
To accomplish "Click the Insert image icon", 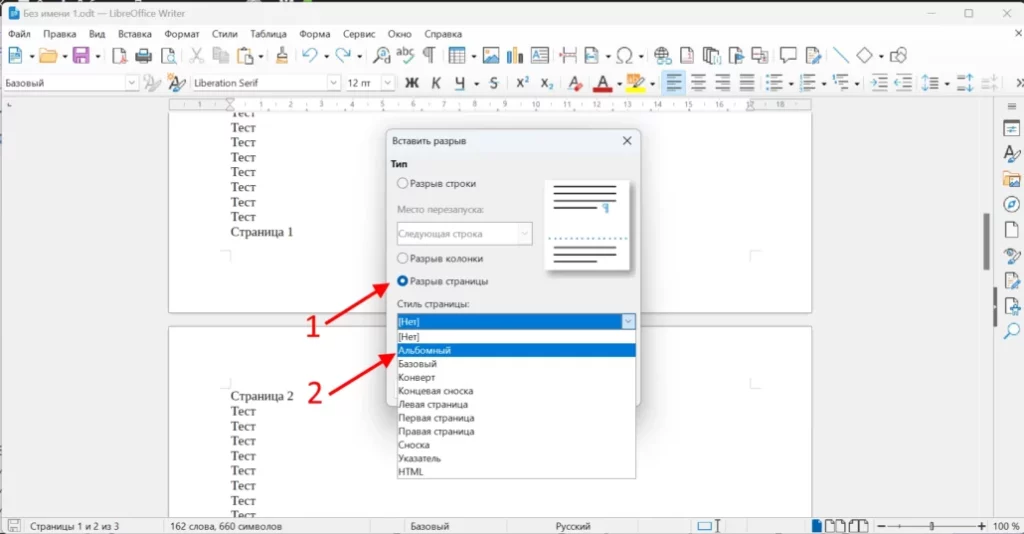I will coord(490,56).
